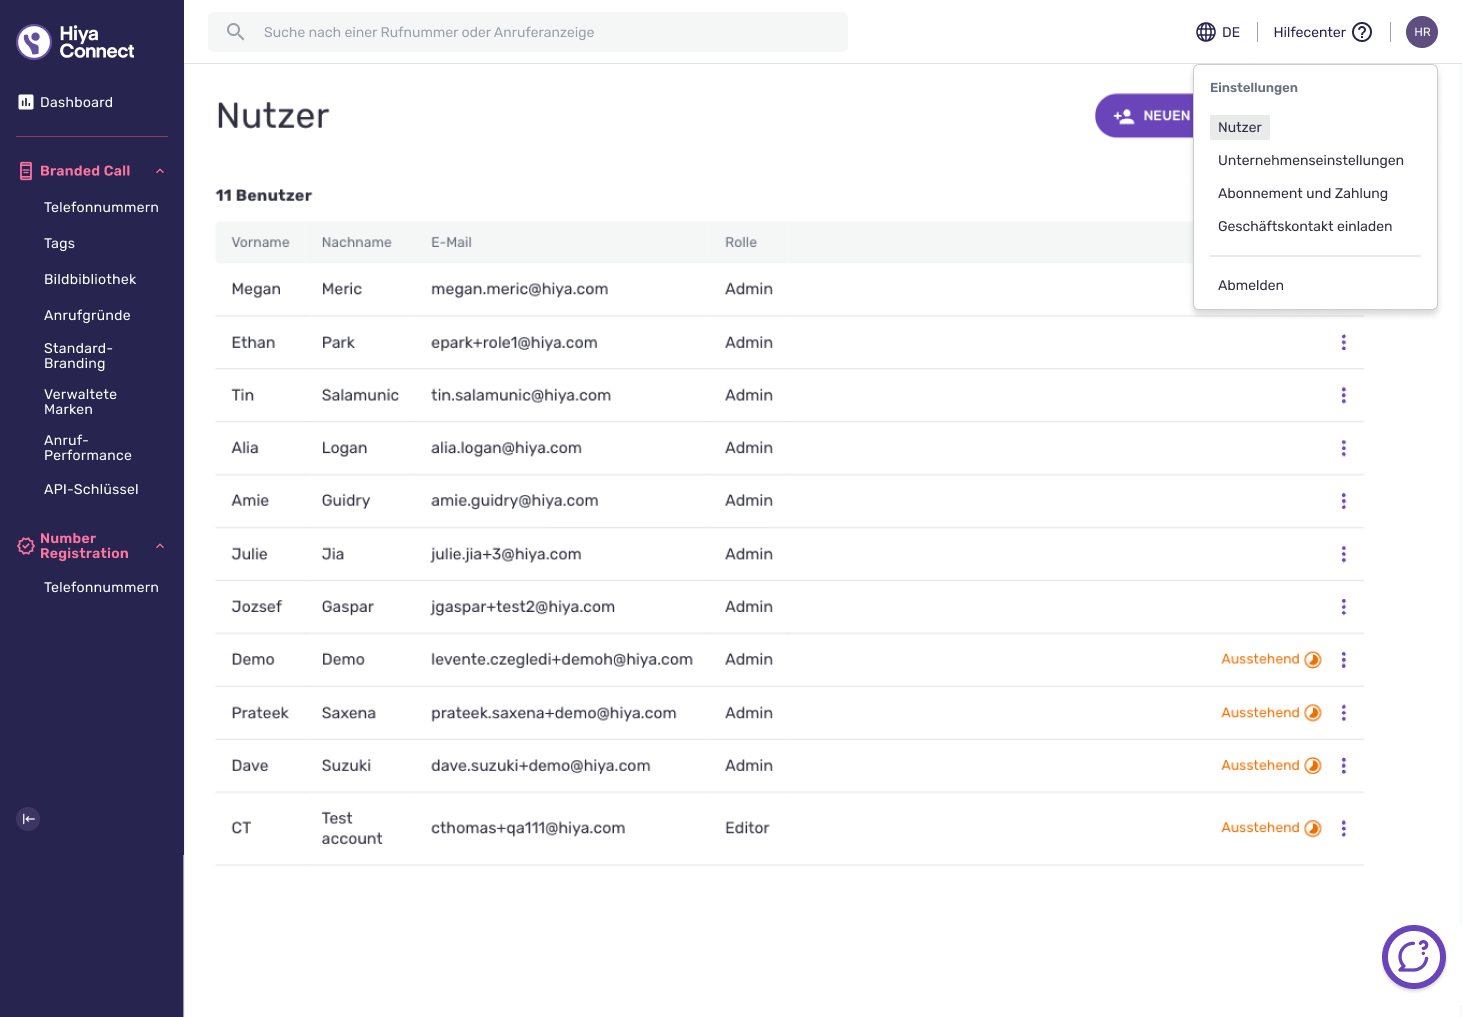
Task: Collapse the sidebar with arrow icon
Action: (28, 819)
